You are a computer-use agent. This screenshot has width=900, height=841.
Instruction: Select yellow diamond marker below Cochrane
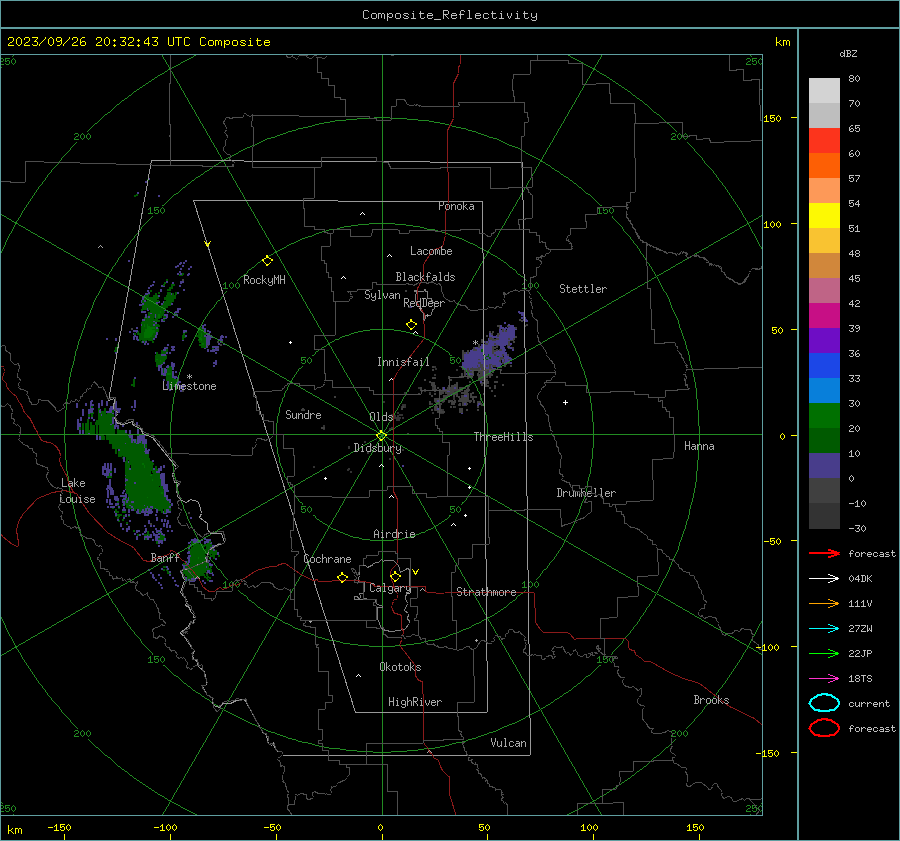343,577
